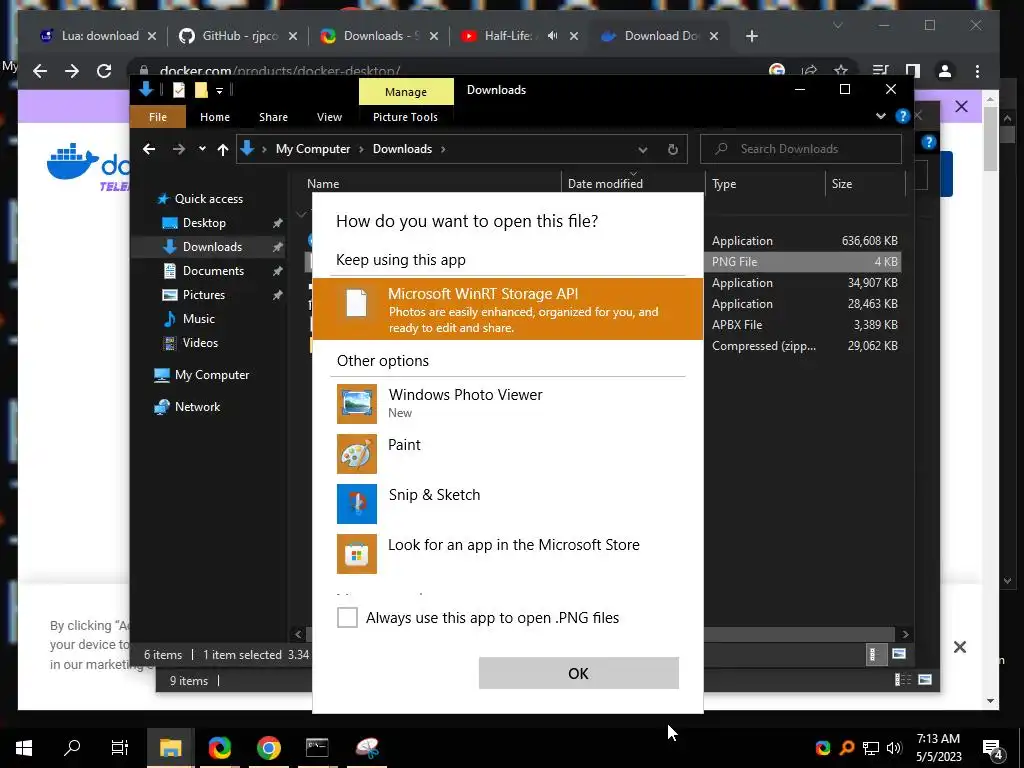Unpin Pictures from Quick access
This screenshot has height=768, width=1024.
(x=278, y=295)
